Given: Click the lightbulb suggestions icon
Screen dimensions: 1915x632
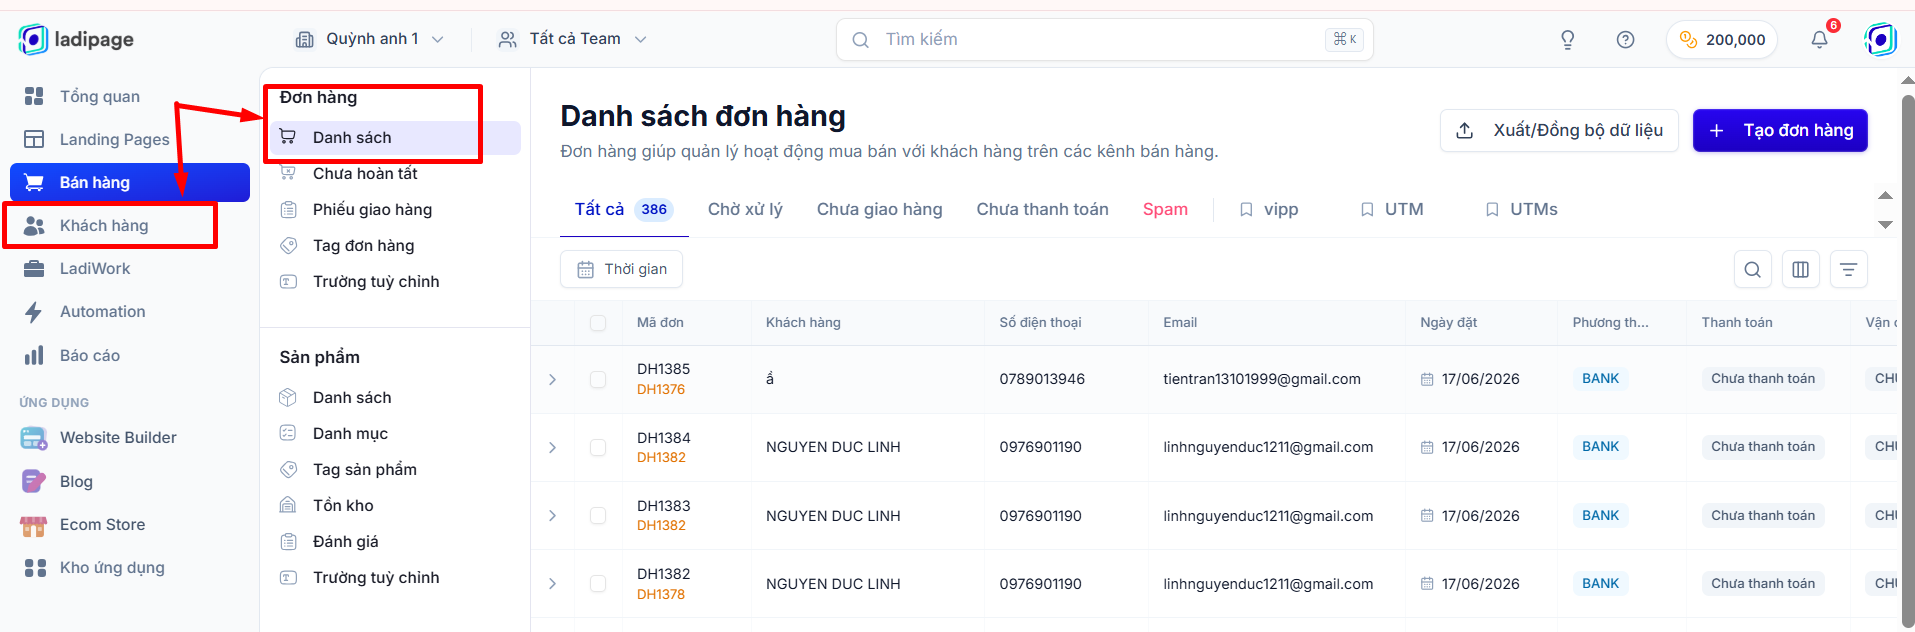Looking at the screenshot, I should pyautogui.click(x=1568, y=40).
